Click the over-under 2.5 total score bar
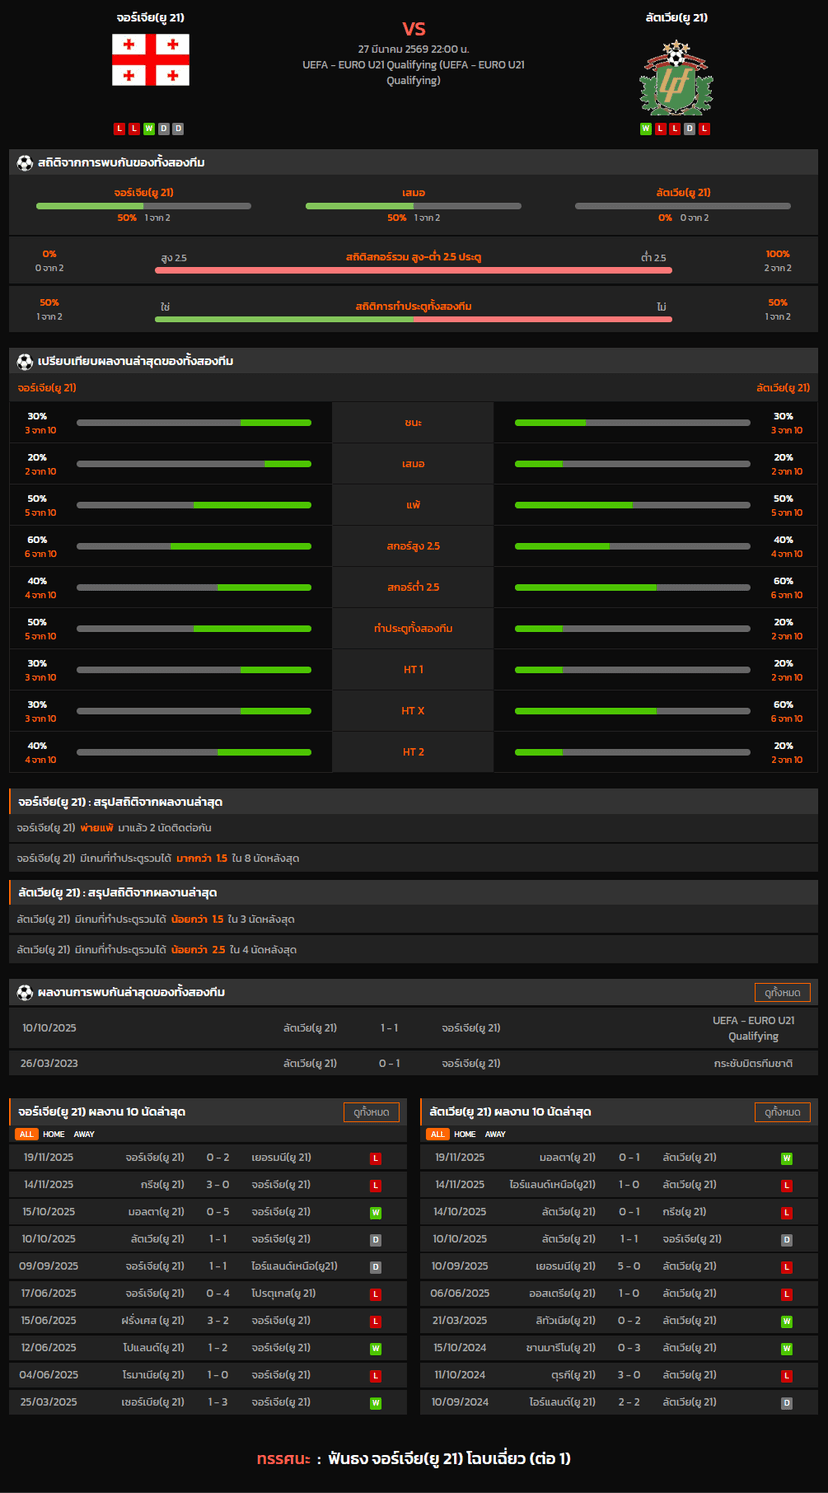This screenshot has width=828, height=1493. coord(413,269)
